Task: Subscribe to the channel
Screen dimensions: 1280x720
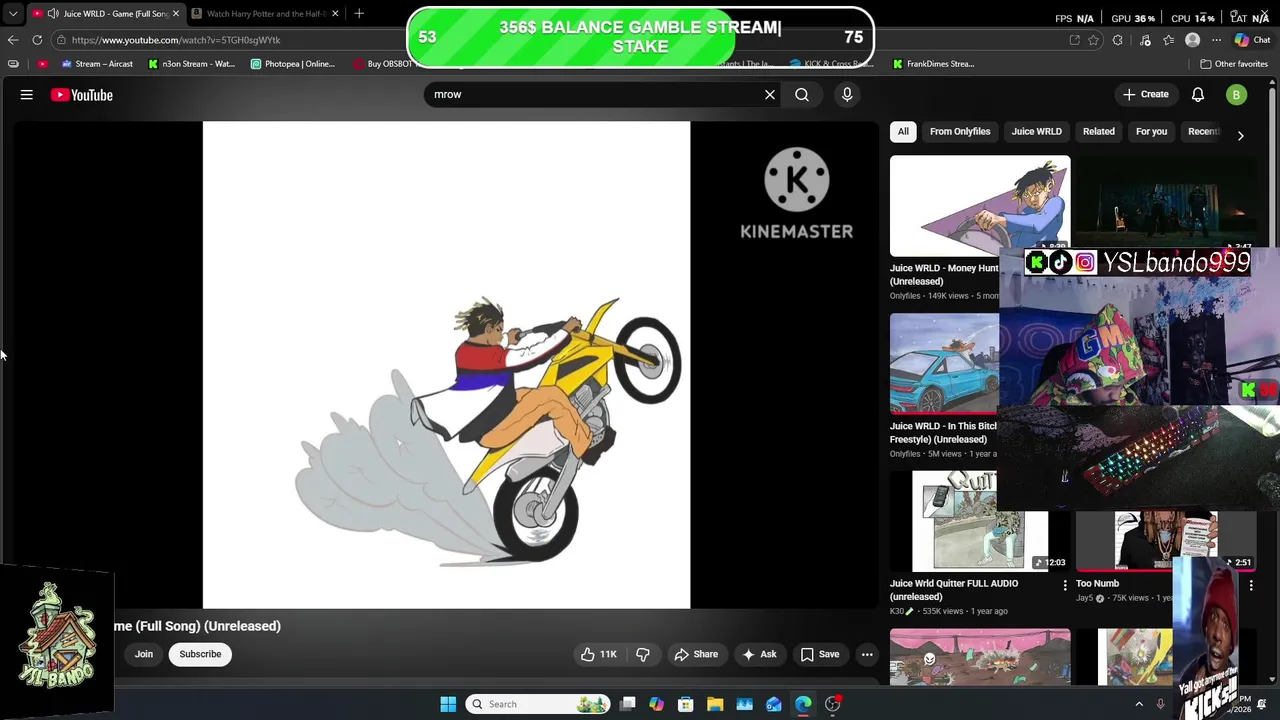Action: point(200,654)
